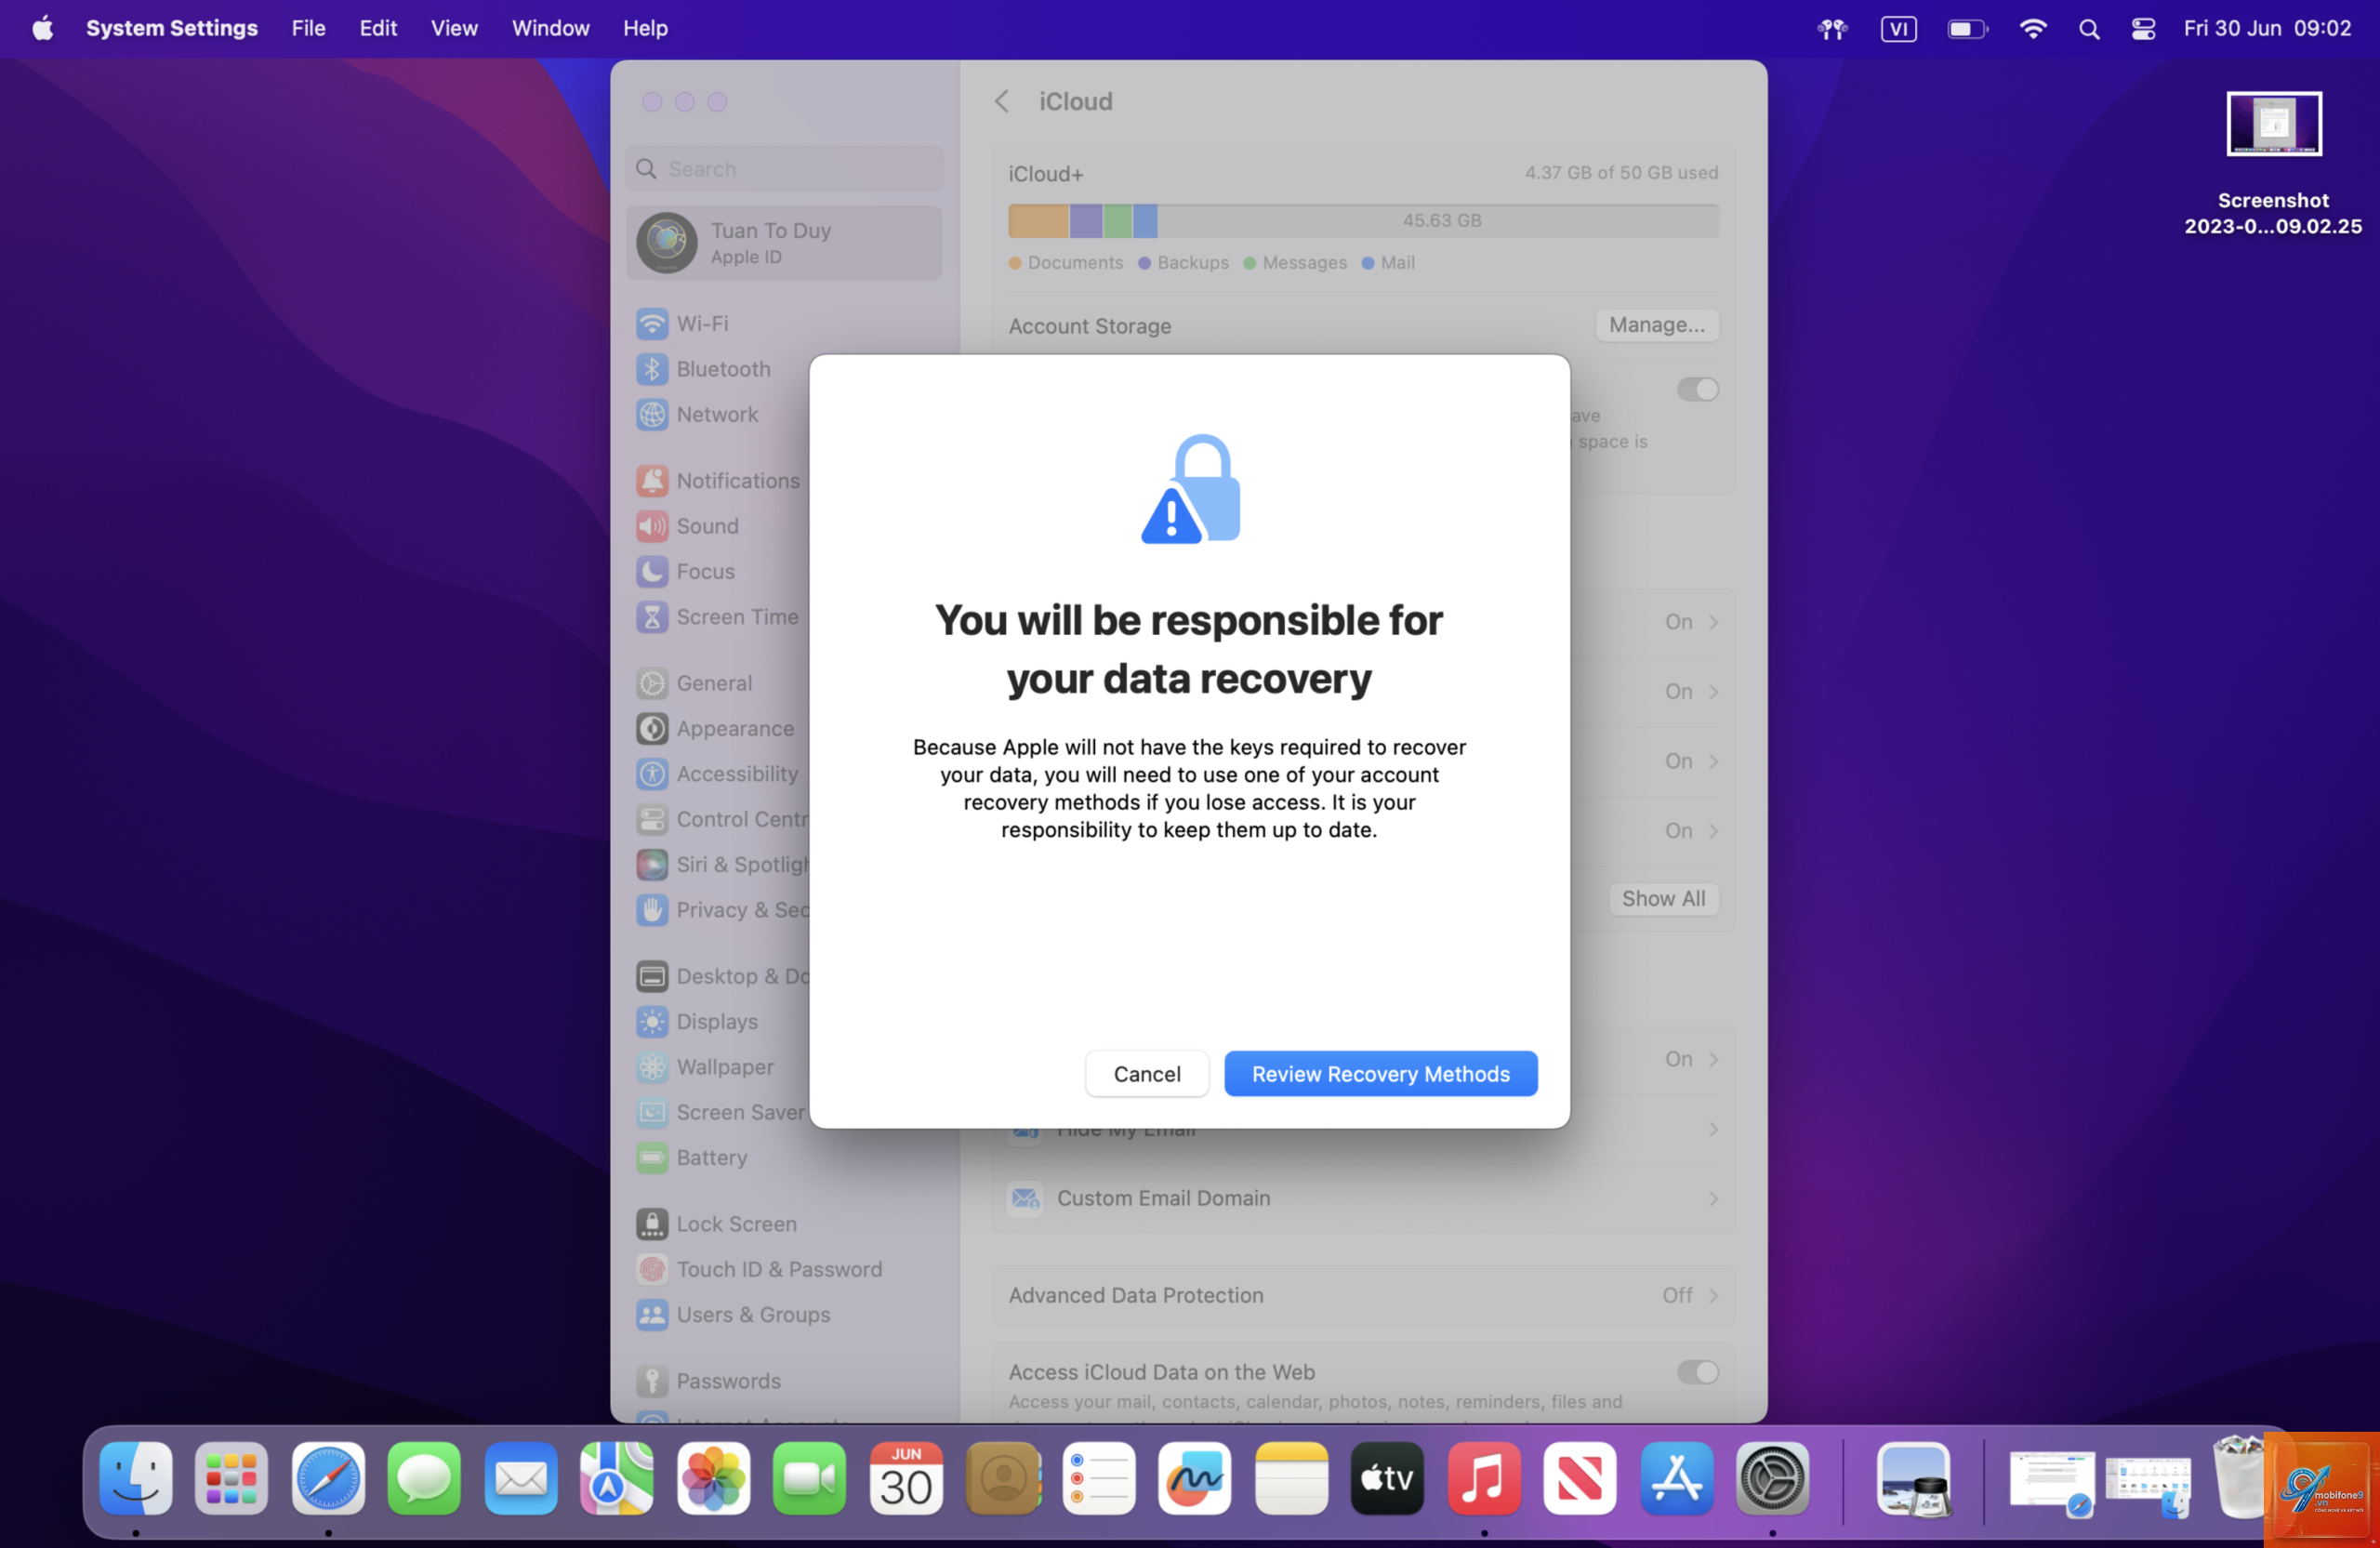This screenshot has height=1548, width=2380.
Task: Click Show All button
Action: coord(1663,898)
